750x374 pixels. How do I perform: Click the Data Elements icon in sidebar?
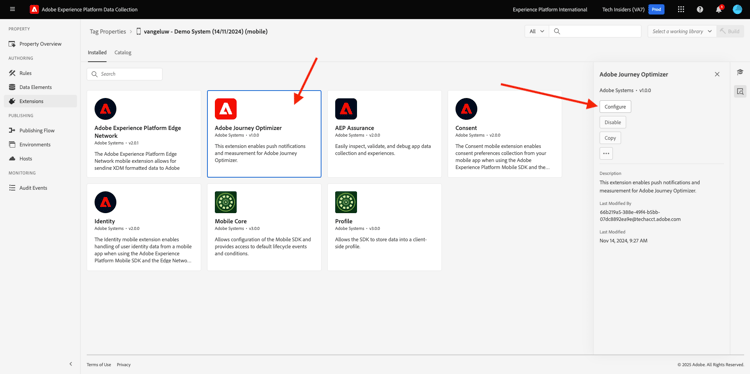coord(12,87)
